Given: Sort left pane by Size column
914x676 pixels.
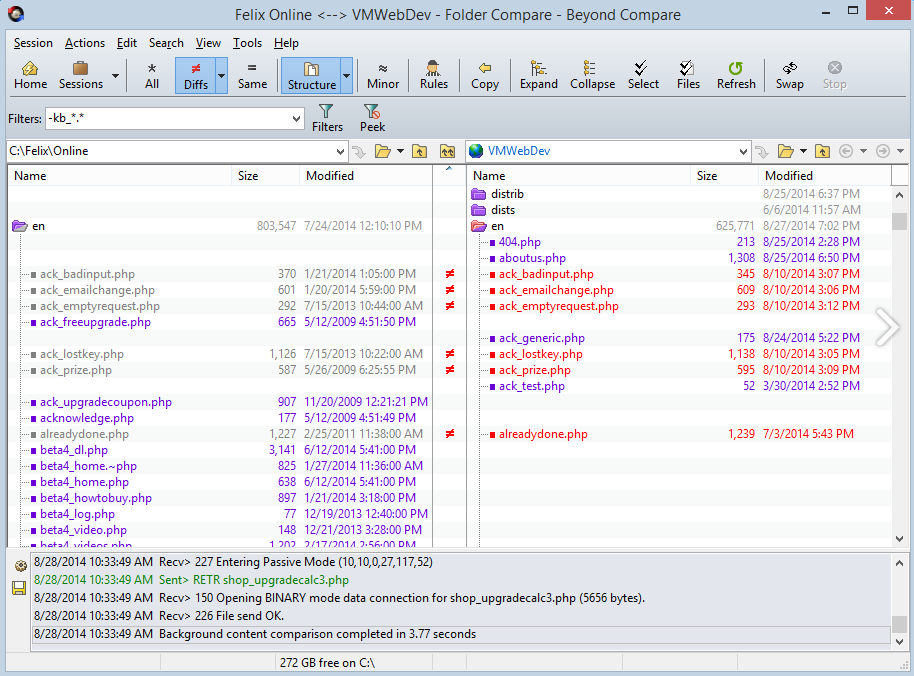Looking at the screenshot, I should tap(265, 176).
